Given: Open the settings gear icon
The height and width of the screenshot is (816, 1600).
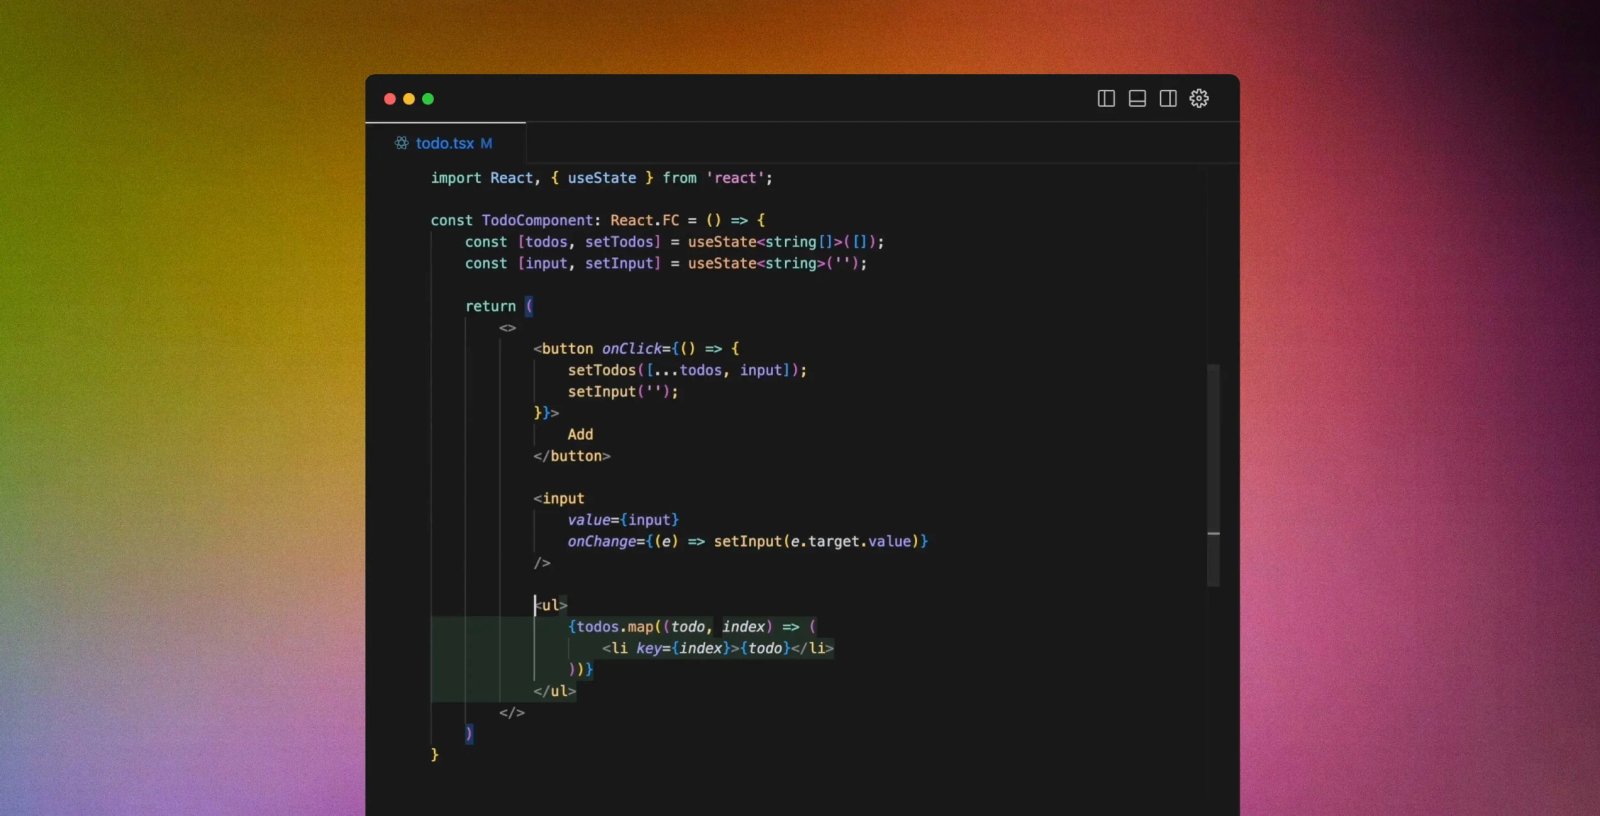Looking at the screenshot, I should pos(1199,98).
